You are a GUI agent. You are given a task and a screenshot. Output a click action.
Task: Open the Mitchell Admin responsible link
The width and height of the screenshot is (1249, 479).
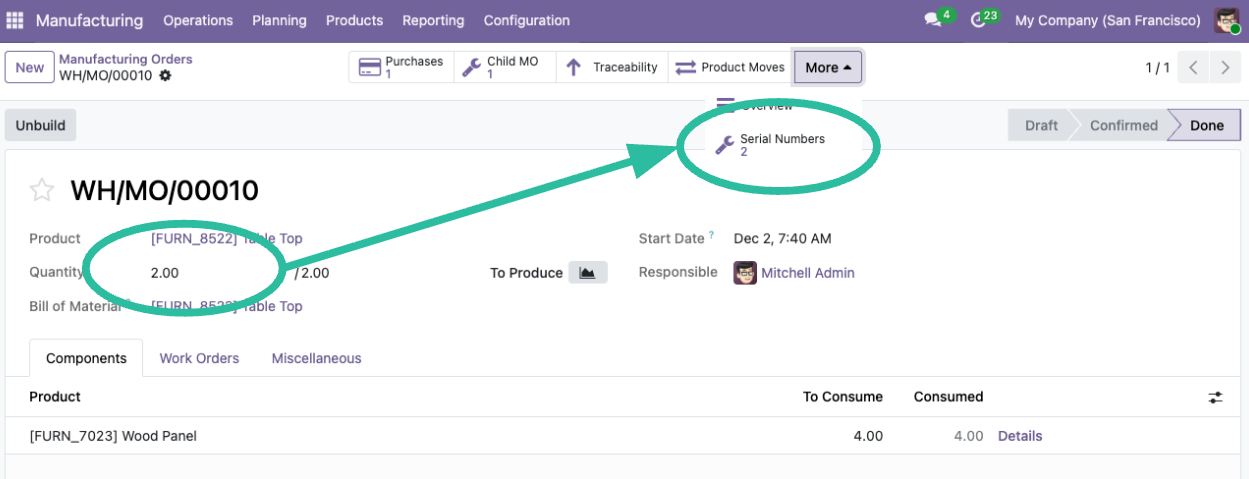808,273
